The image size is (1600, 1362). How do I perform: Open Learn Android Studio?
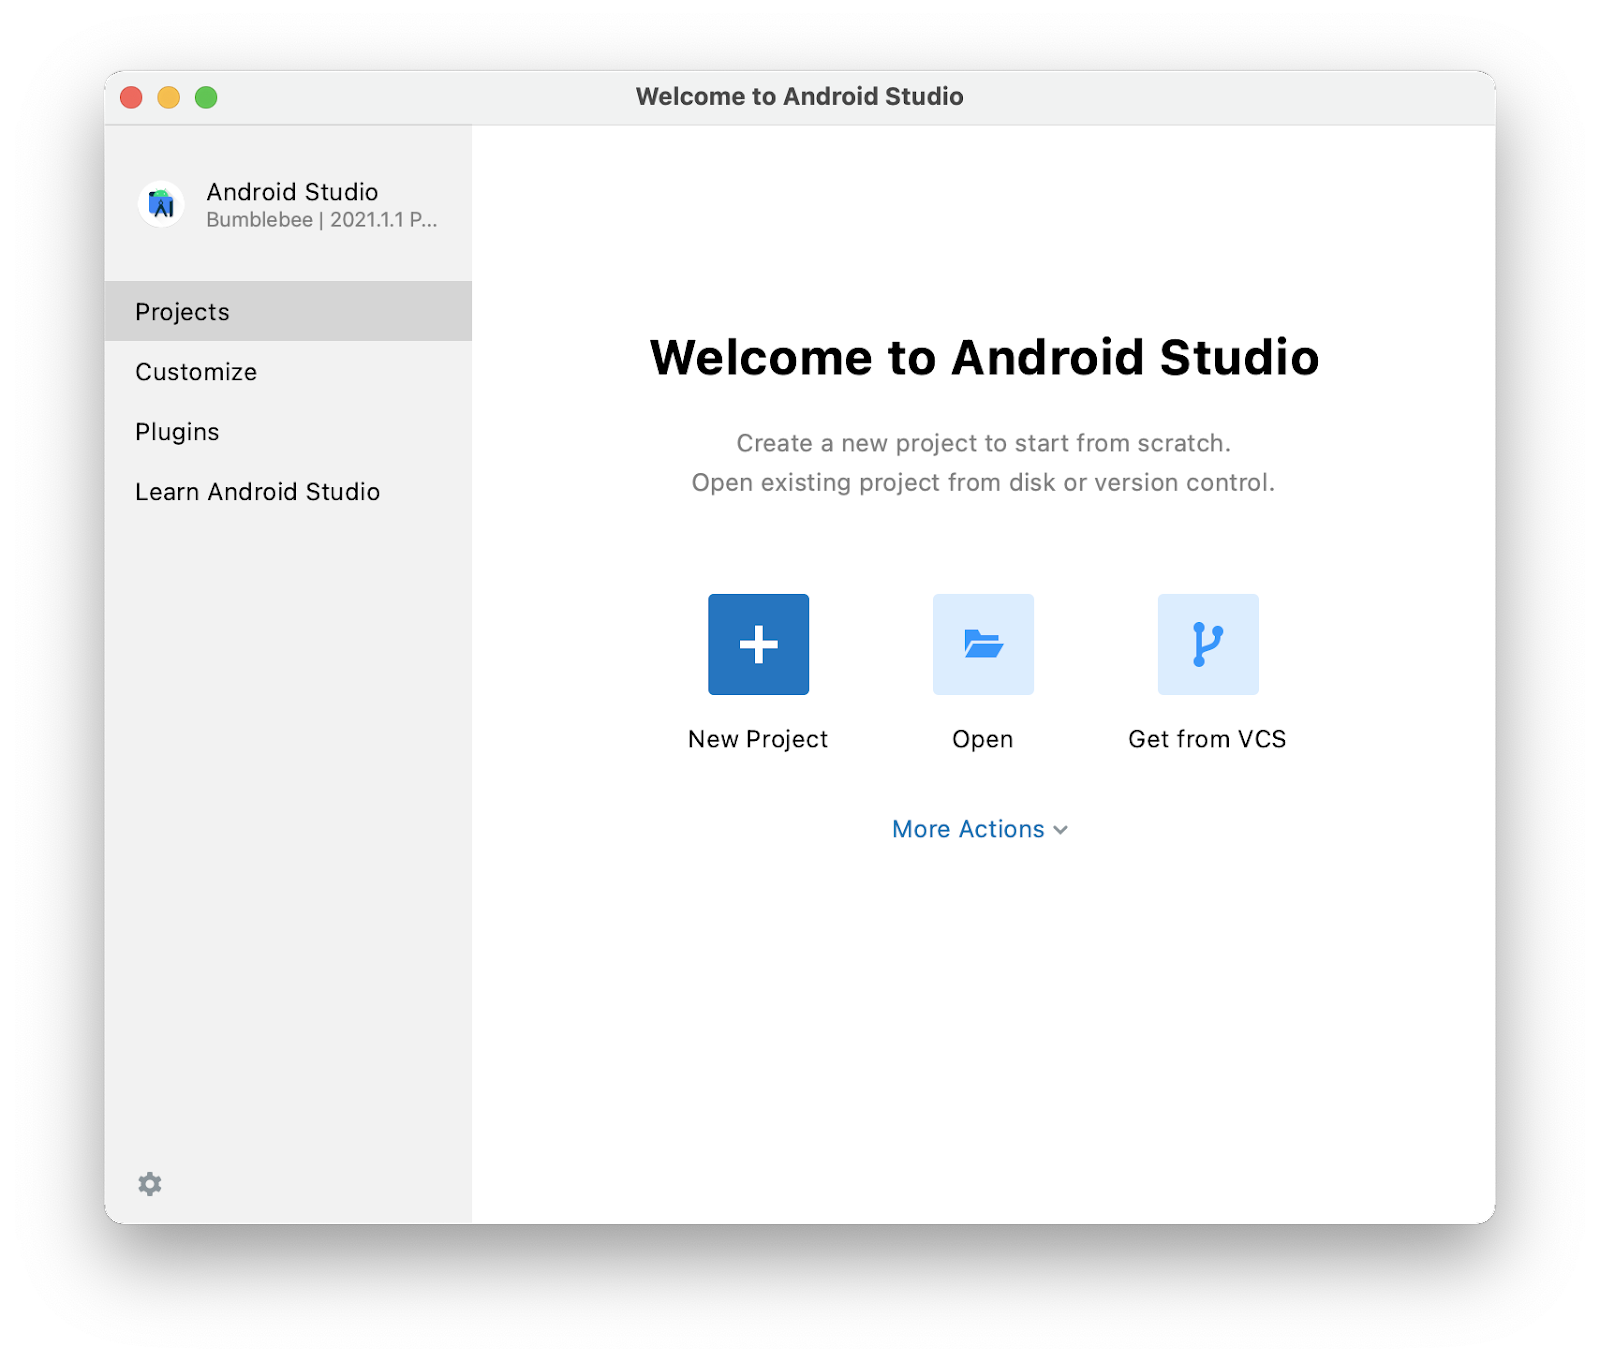pos(257,491)
